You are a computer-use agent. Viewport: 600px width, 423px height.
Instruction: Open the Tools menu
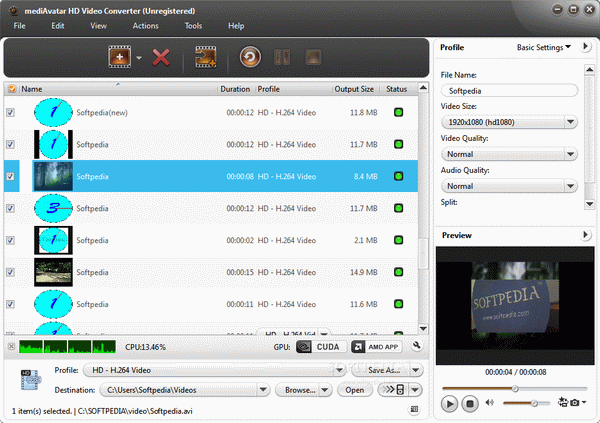(x=193, y=26)
